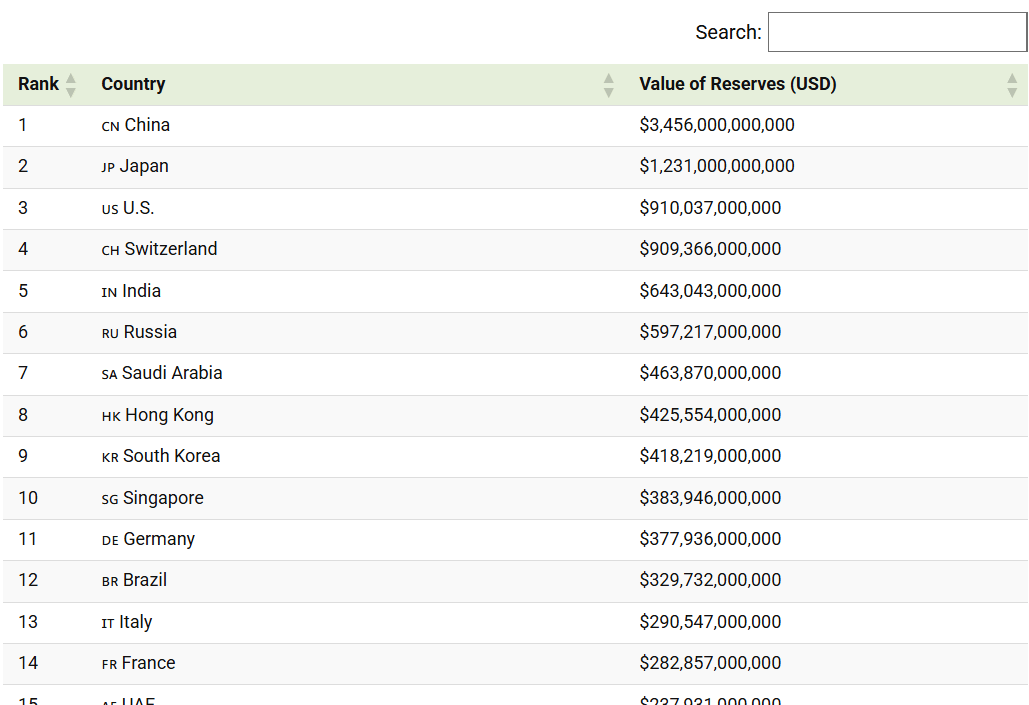Sort table by Rank column arrows

(71, 85)
